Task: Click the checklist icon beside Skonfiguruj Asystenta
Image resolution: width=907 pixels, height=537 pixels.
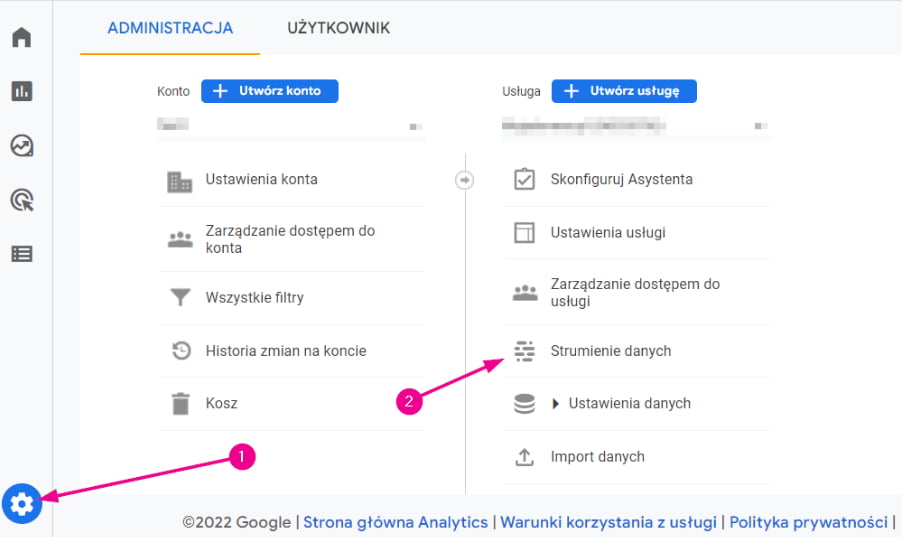Action: [x=524, y=179]
